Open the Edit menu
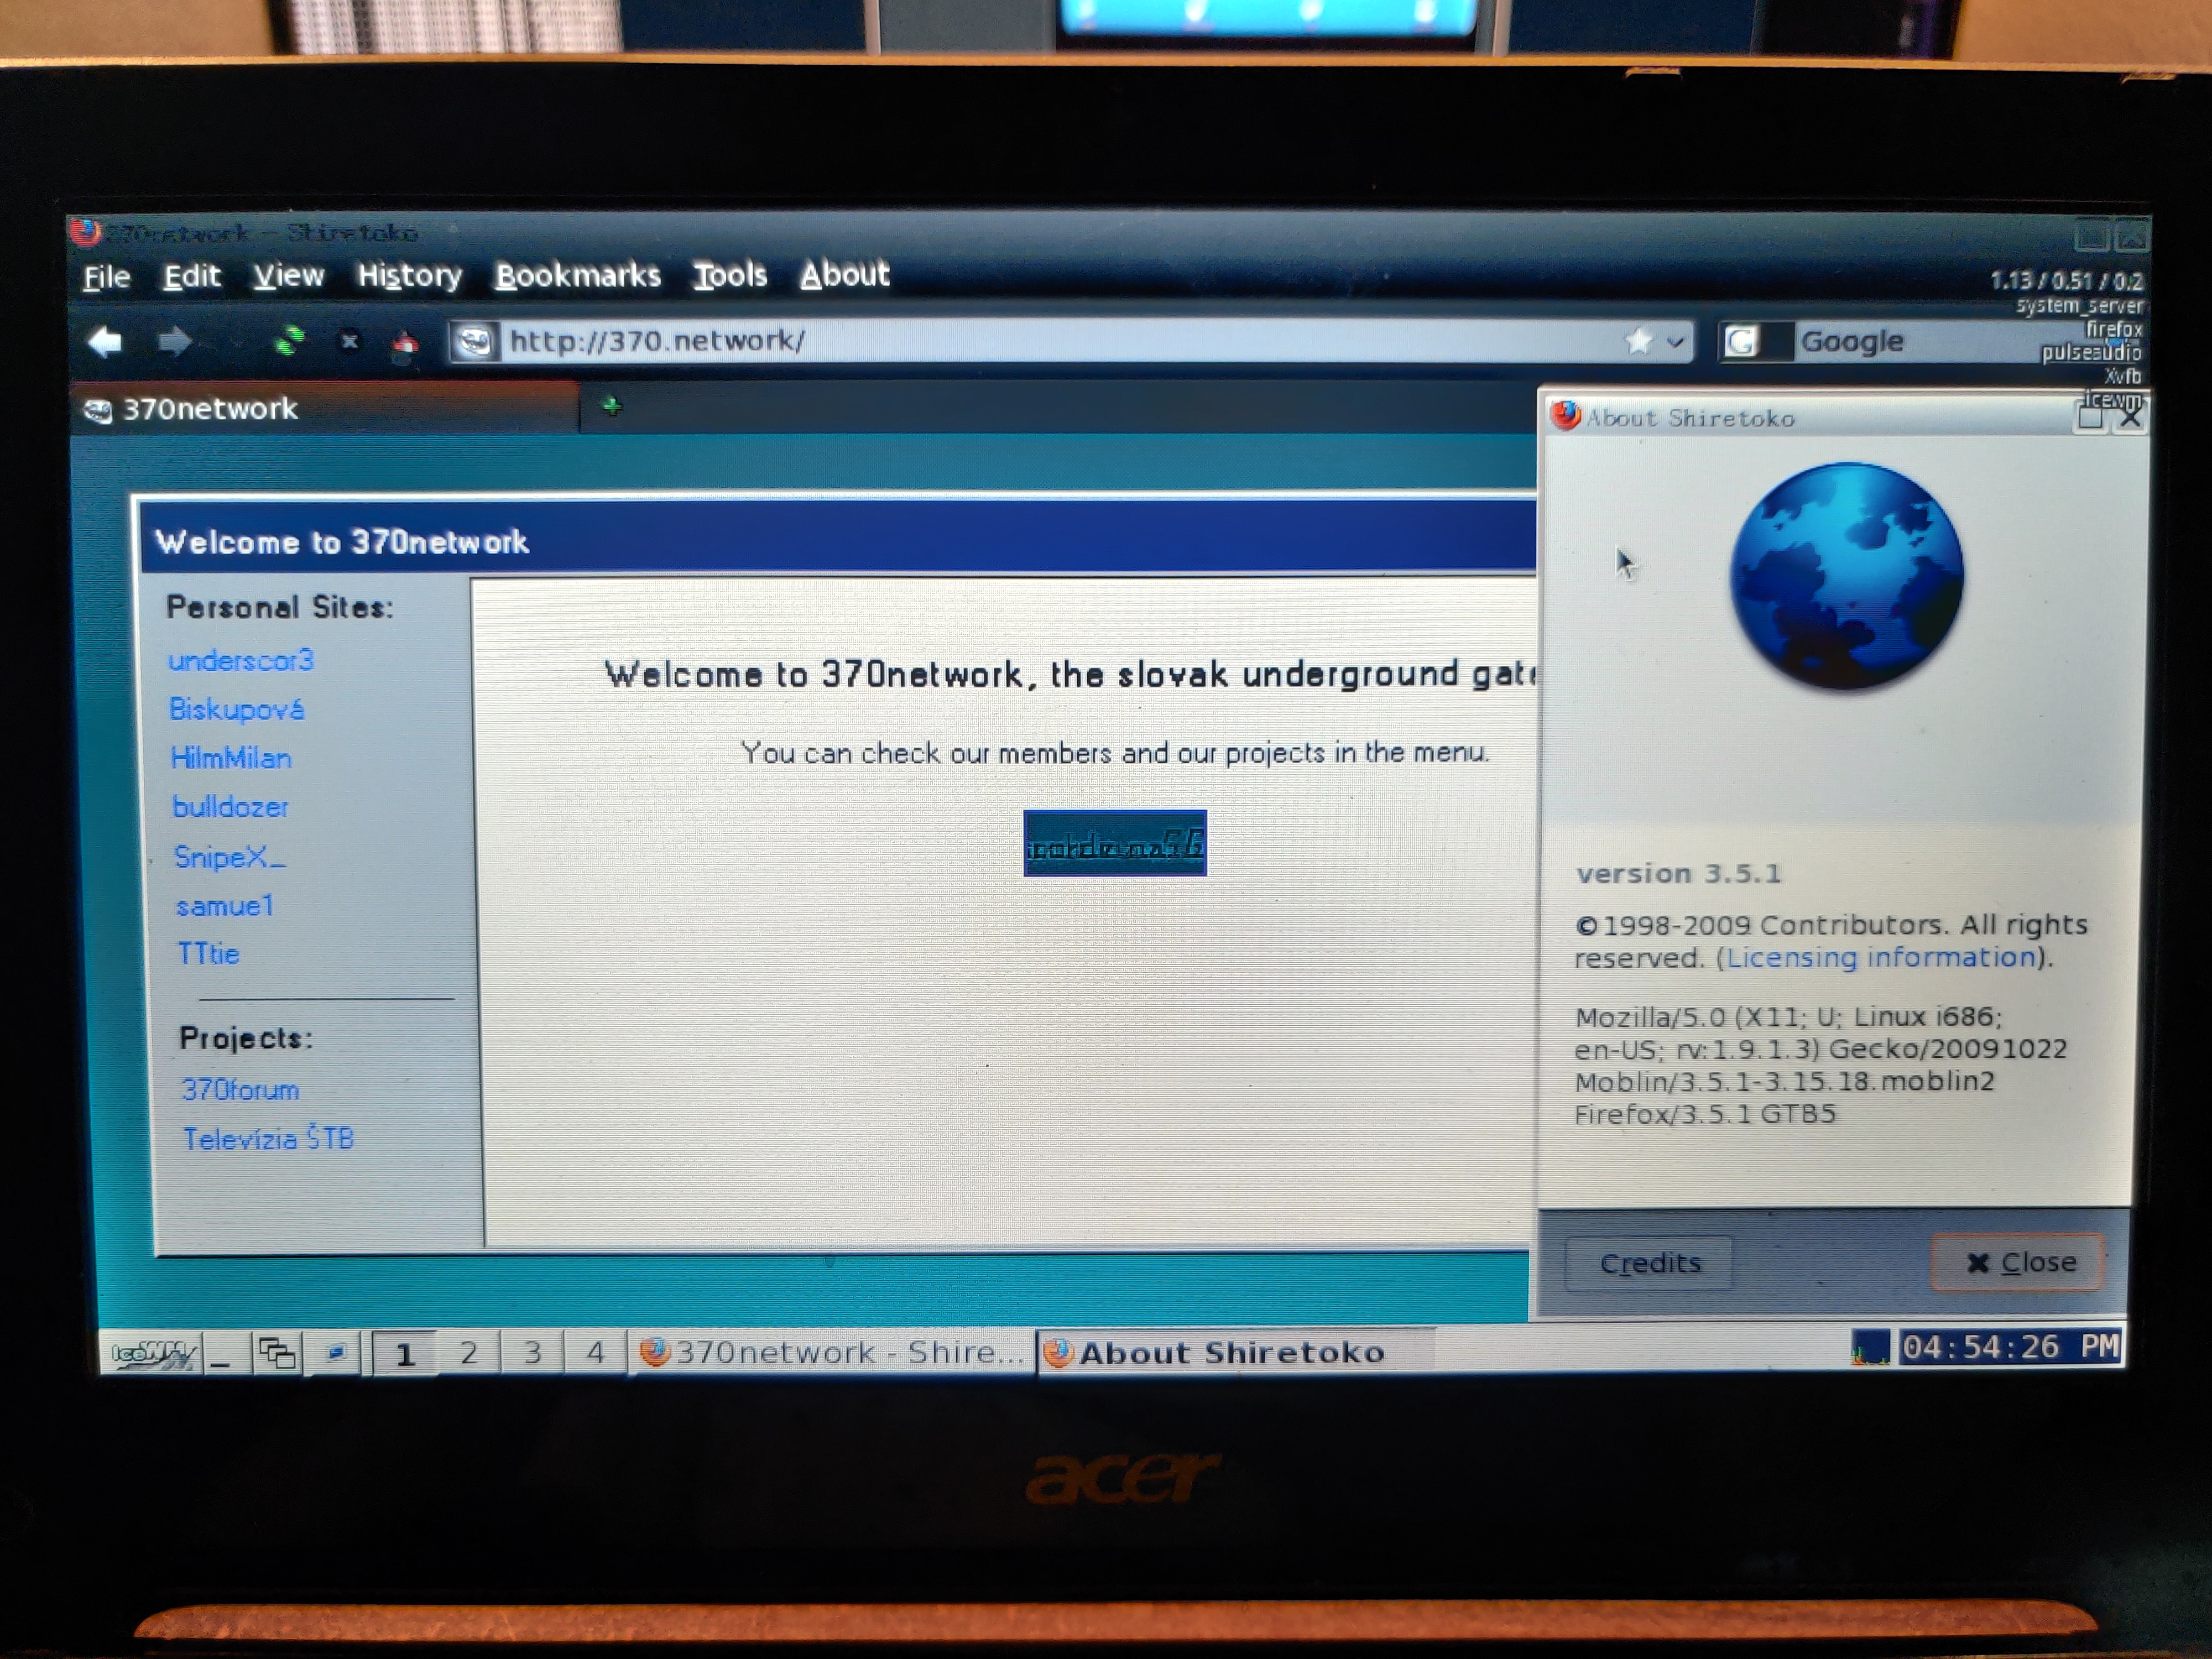Viewport: 2212px width, 1659px height. point(191,276)
